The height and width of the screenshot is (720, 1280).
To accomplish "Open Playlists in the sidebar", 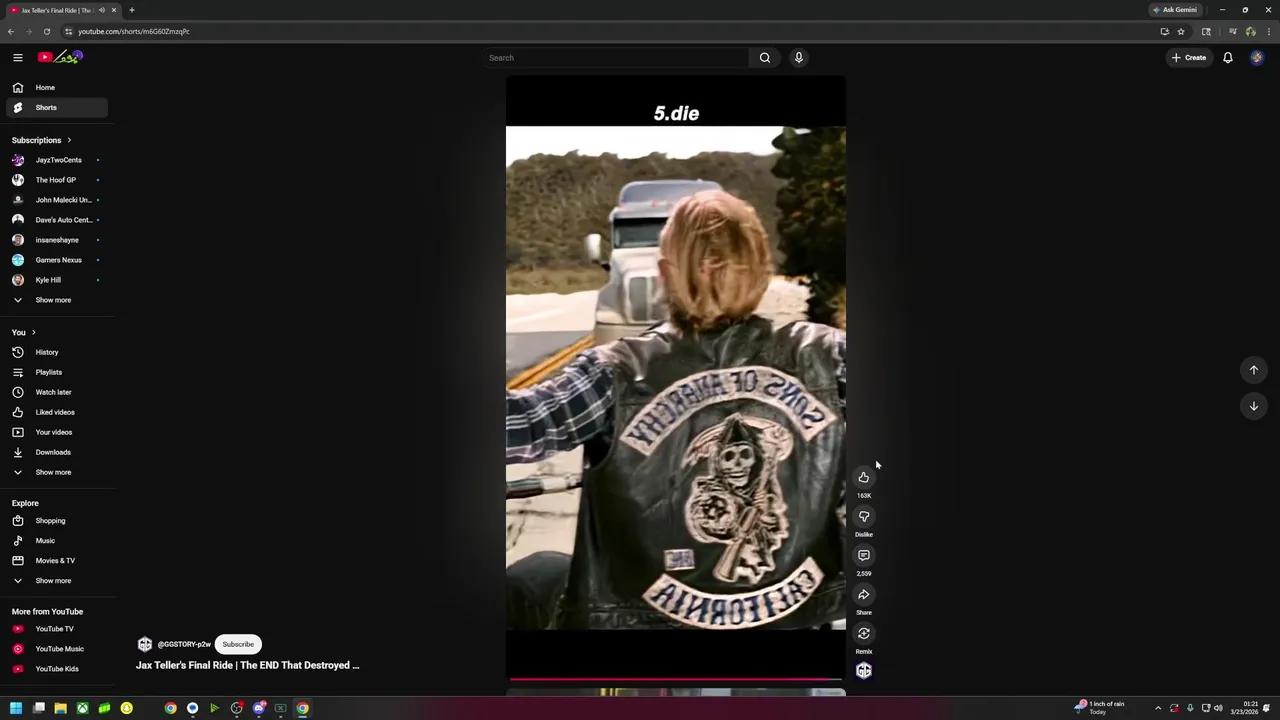I will [x=56, y=372].
